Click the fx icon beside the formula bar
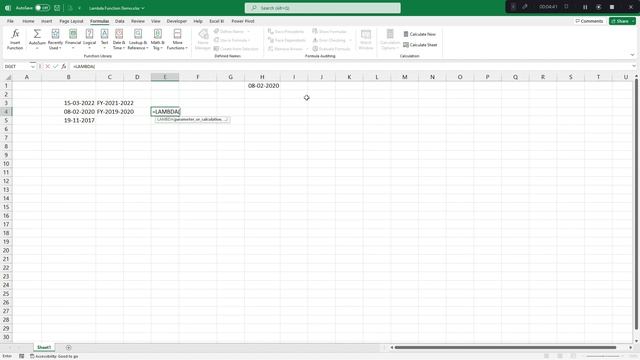Viewport: 640px width, 360px height. tap(64, 66)
